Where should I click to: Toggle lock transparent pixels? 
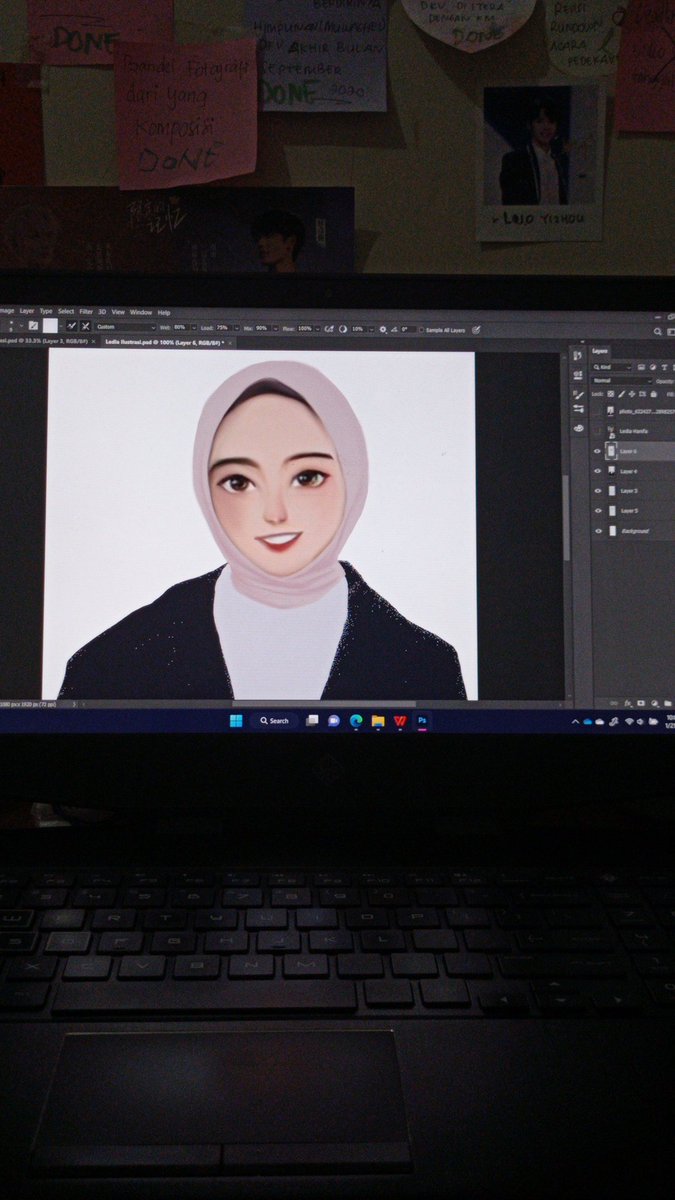coord(610,394)
